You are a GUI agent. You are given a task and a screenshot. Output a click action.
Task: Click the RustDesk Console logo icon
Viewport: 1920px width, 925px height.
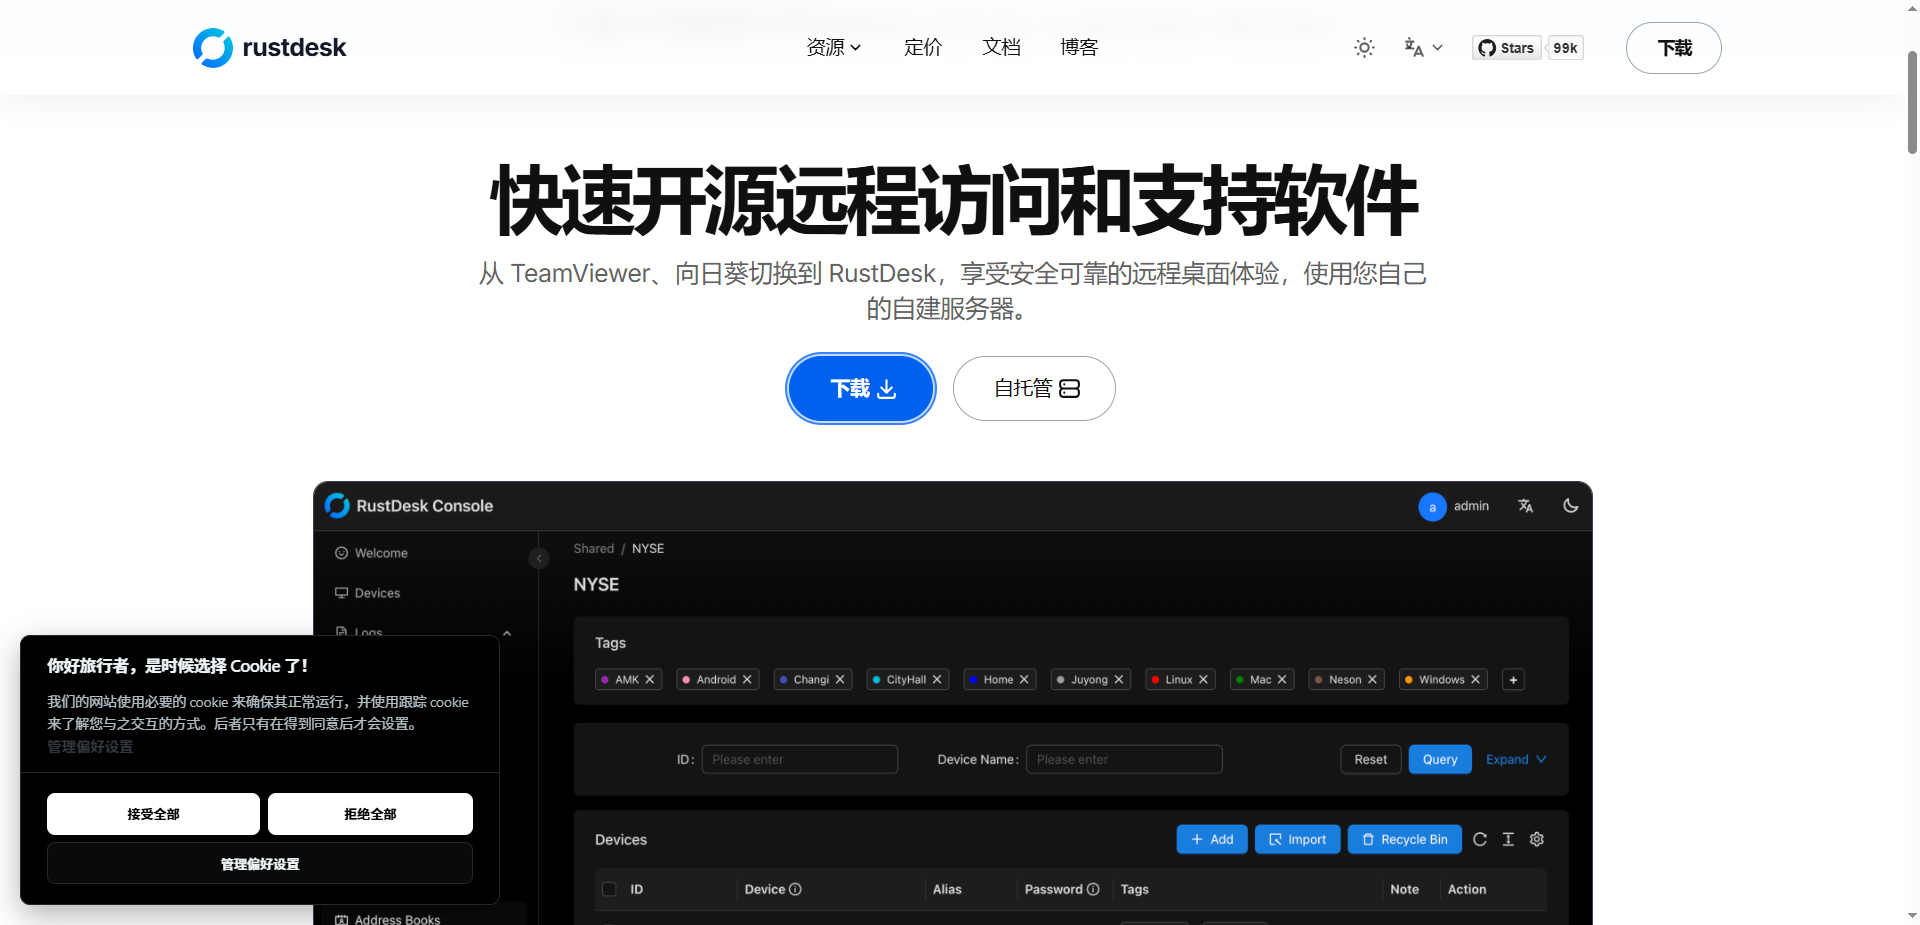[337, 506]
